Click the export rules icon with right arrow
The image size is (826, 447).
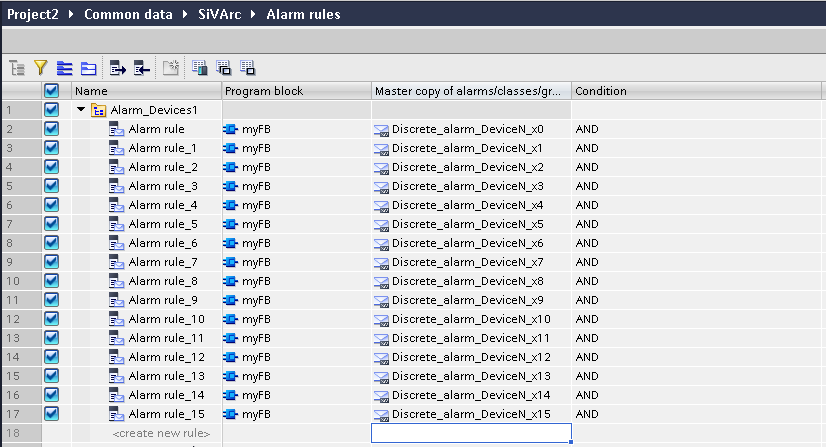click(117, 68)
